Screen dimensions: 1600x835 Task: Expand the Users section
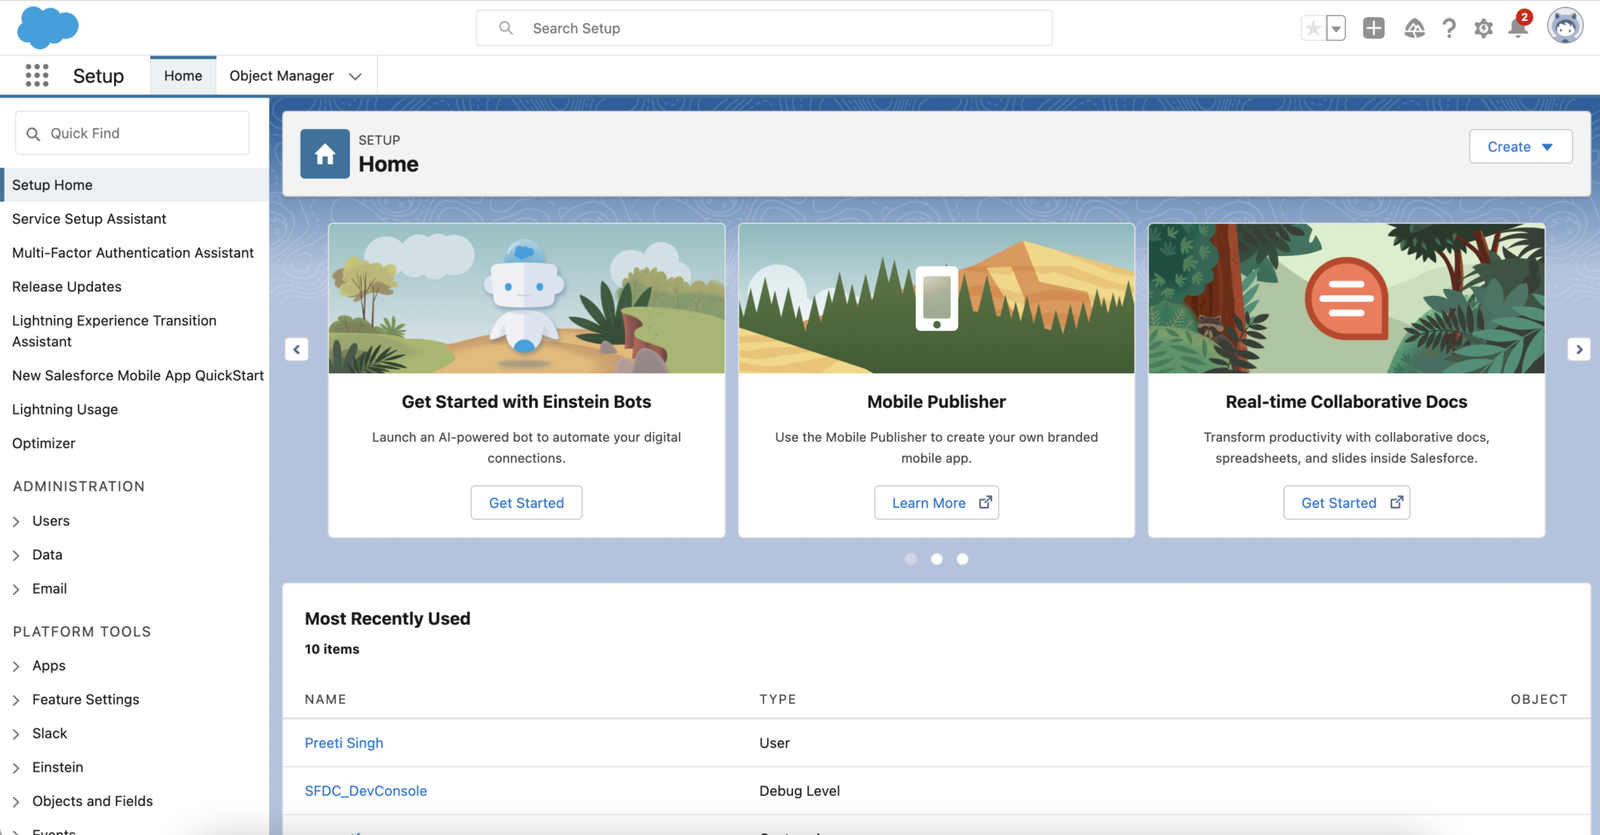tap(16, 521)
